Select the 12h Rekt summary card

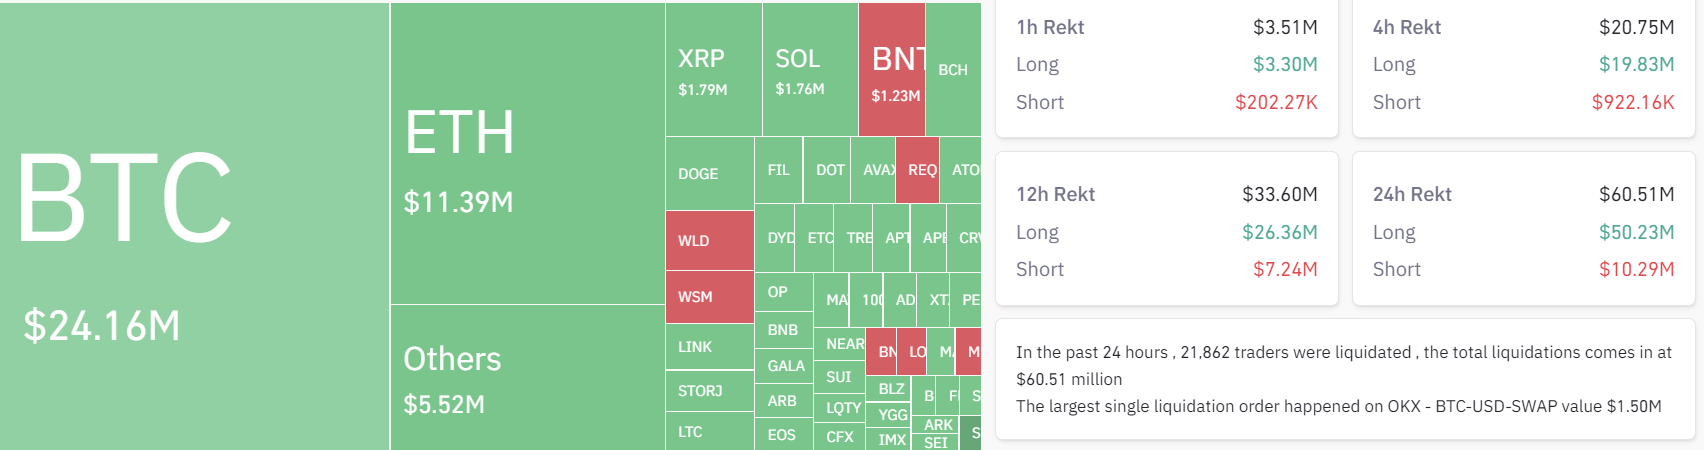[1166, 230]
